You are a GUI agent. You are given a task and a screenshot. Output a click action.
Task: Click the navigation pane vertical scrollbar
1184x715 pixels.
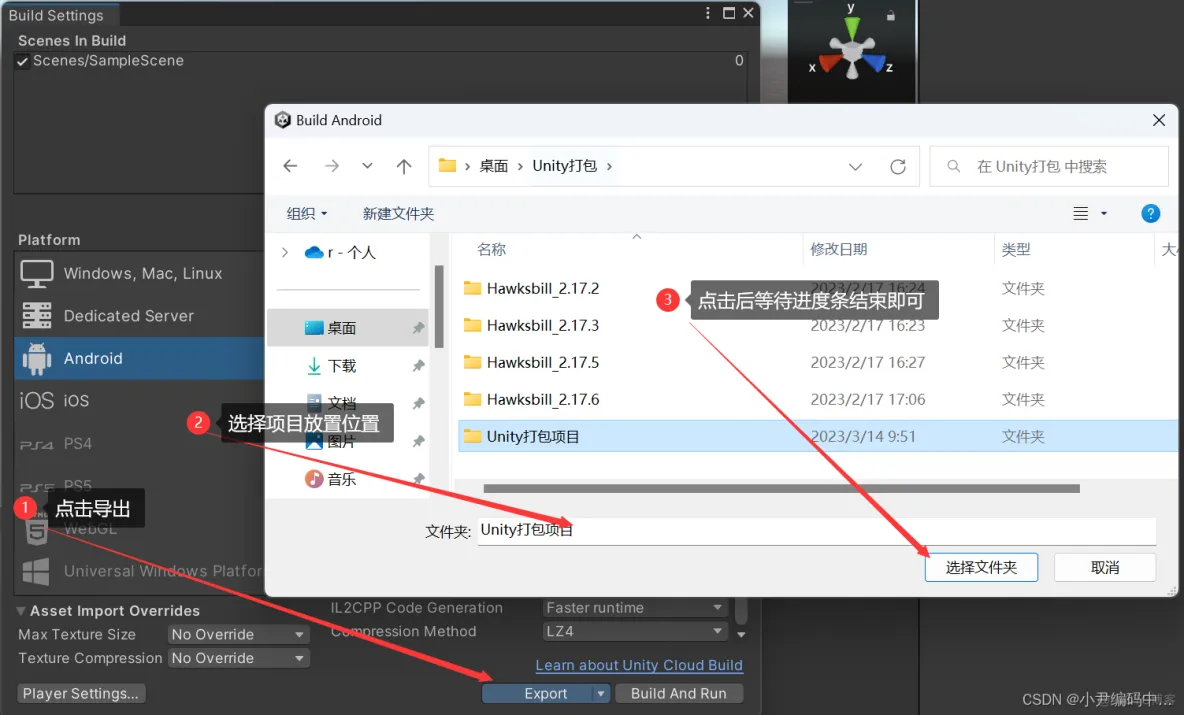(439, 306)
